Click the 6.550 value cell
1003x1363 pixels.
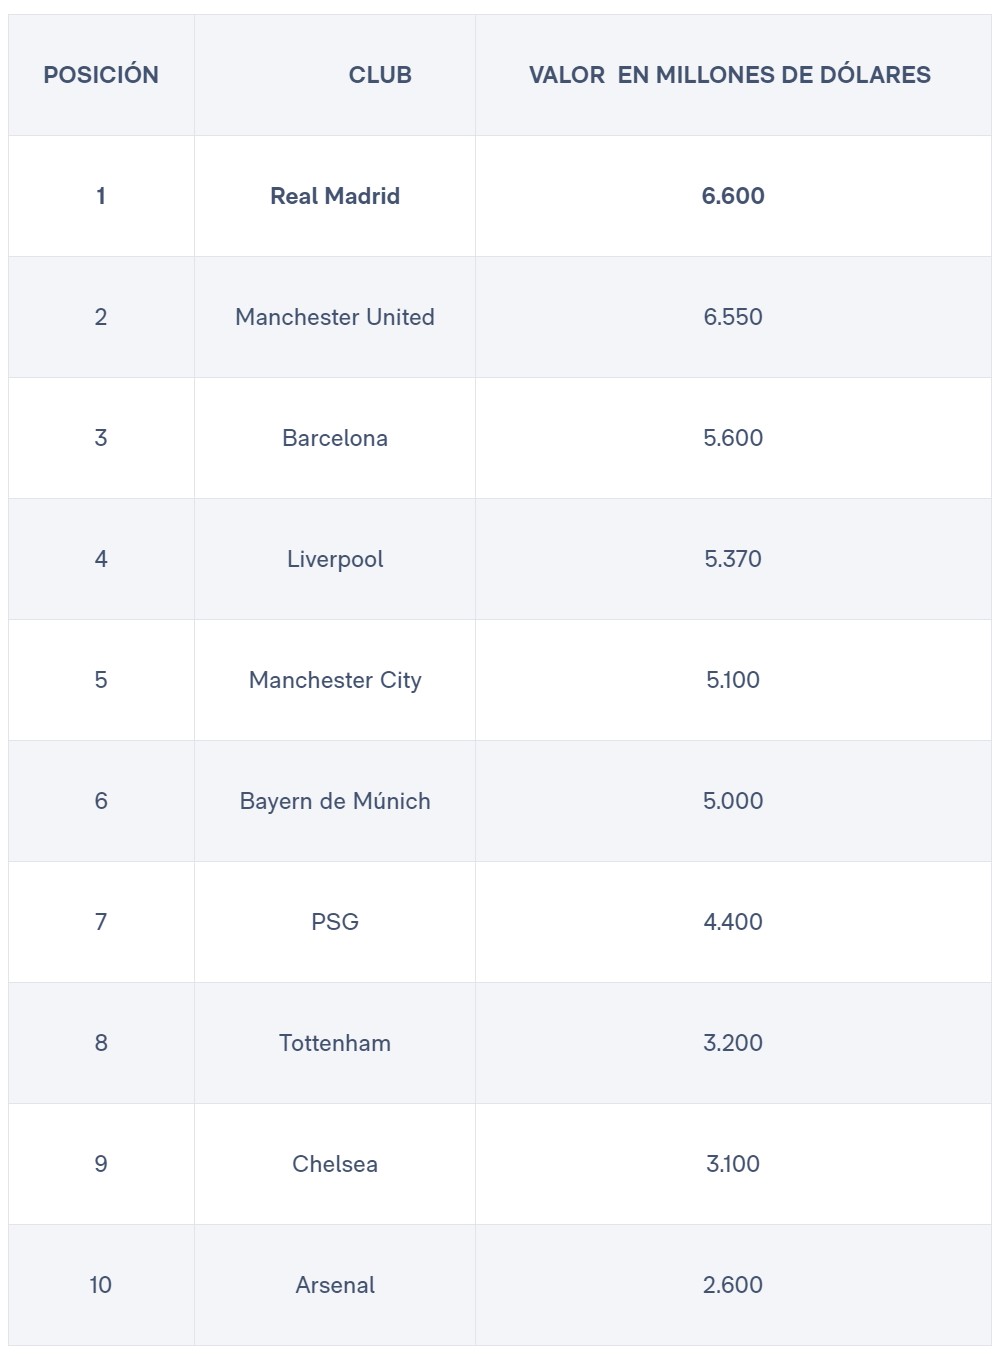[733, 317]
